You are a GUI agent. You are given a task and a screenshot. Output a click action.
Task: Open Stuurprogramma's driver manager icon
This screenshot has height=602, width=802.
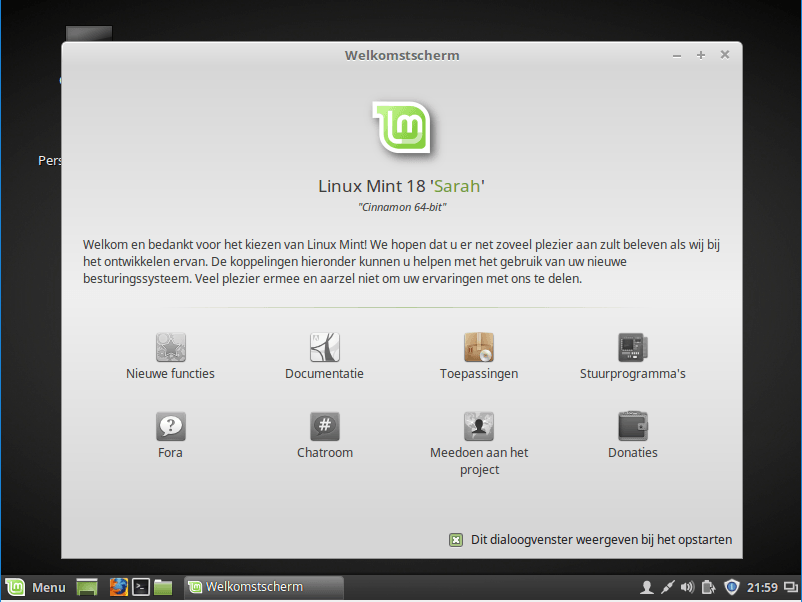[633, 347]
